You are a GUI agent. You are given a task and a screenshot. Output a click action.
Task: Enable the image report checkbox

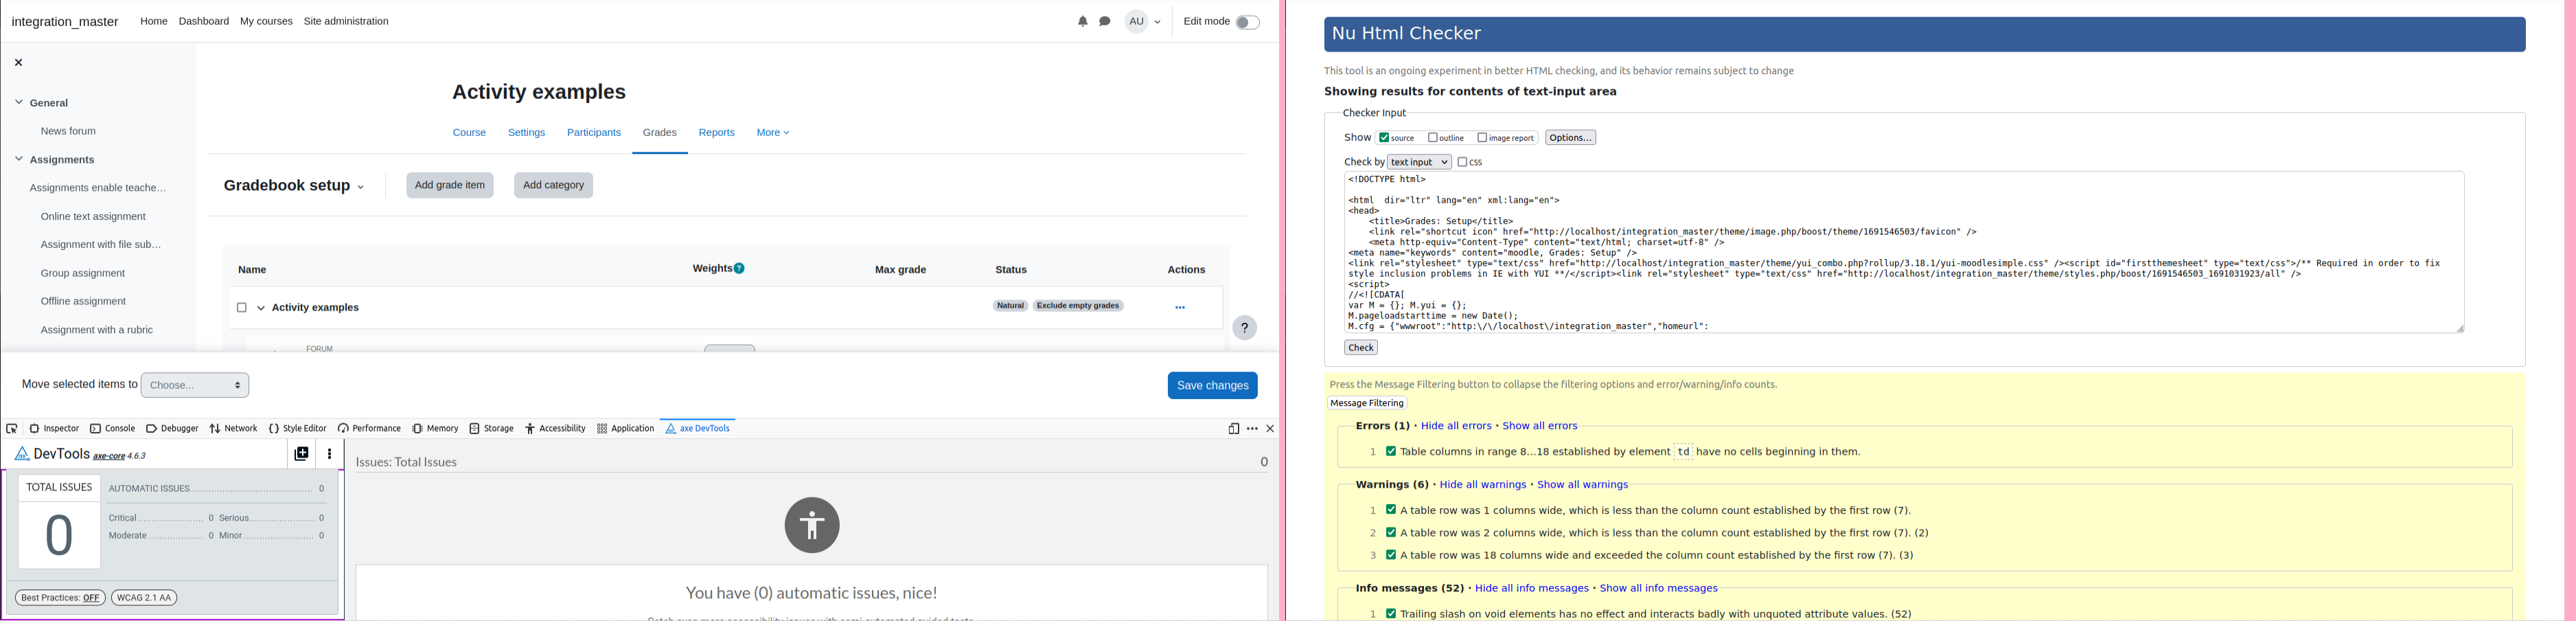(1482, 138)
